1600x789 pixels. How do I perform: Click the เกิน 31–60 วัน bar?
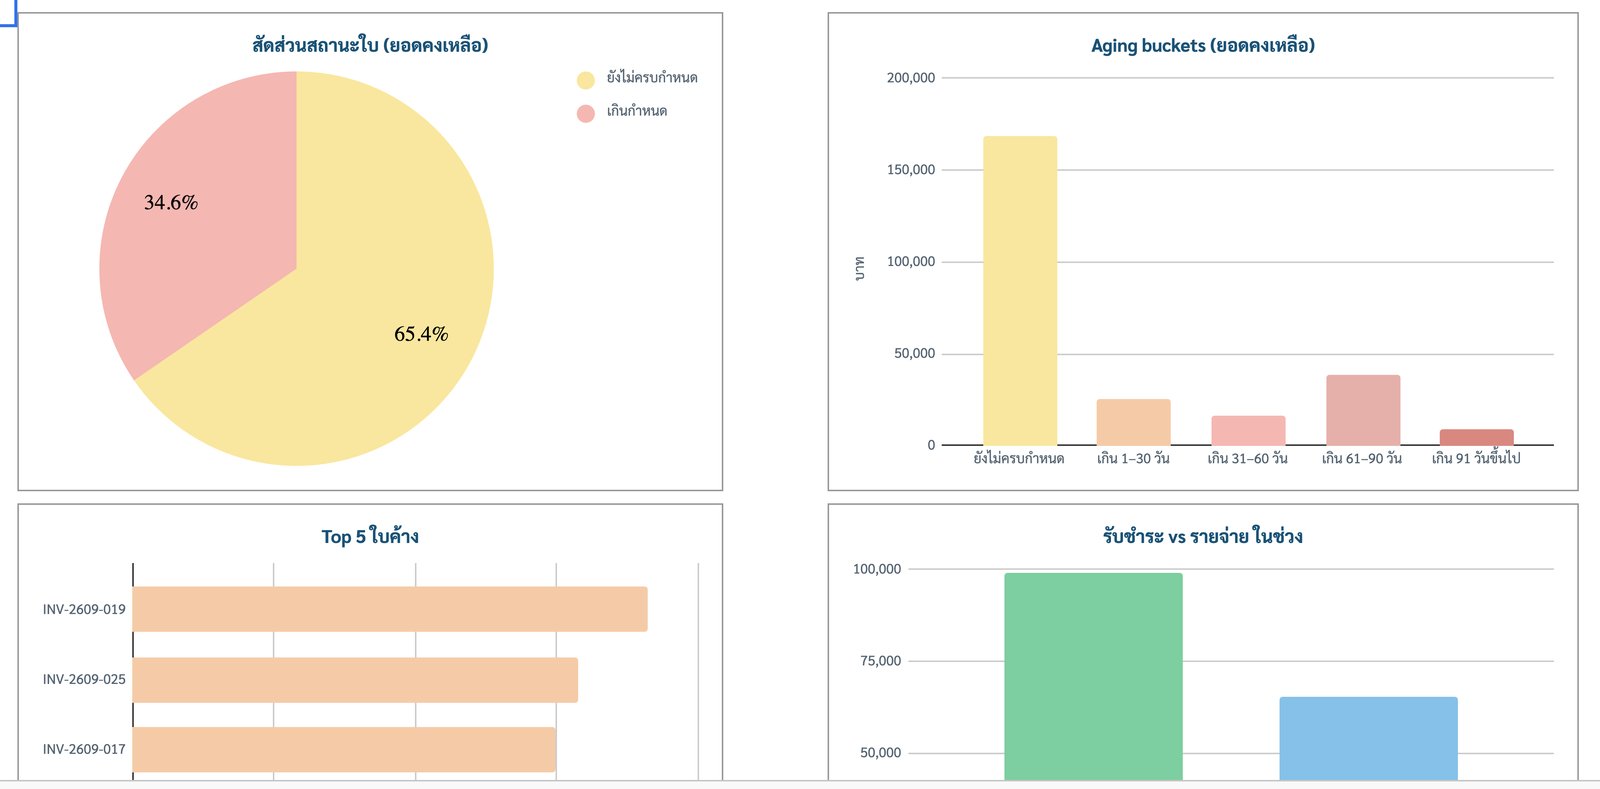tap(1248, 431)
